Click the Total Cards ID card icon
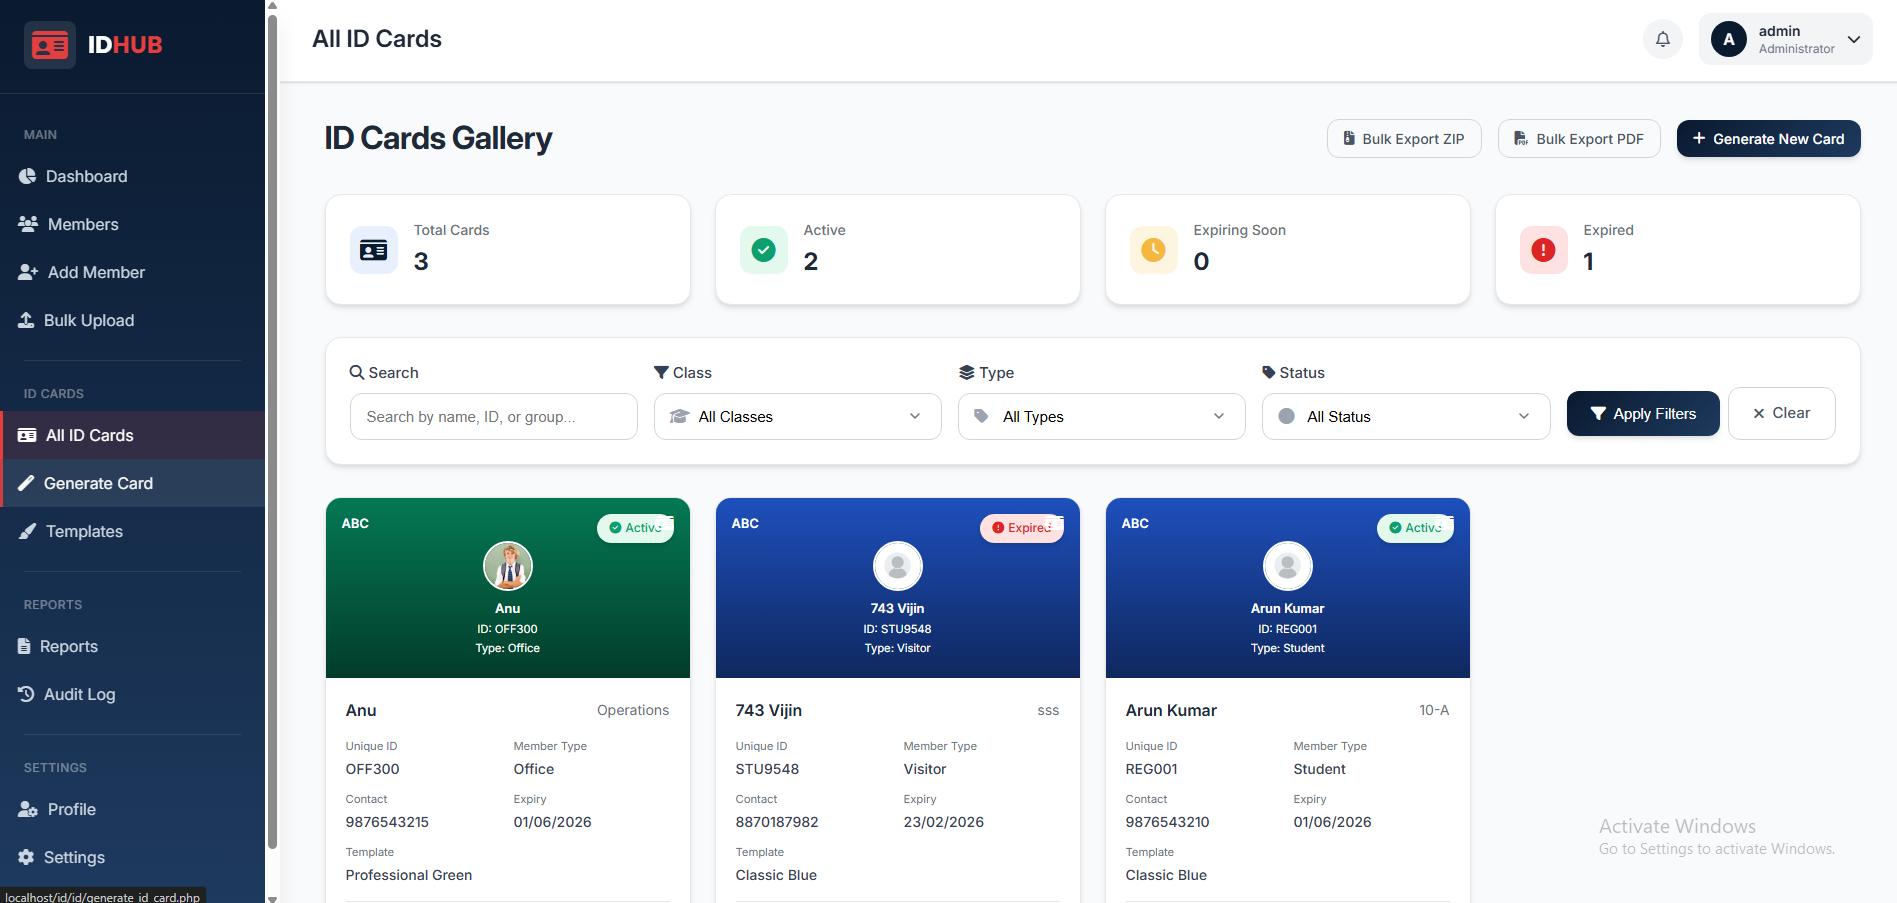Image resolution: width=1897 pixels, height=903 pixels. tap(373, 250)
